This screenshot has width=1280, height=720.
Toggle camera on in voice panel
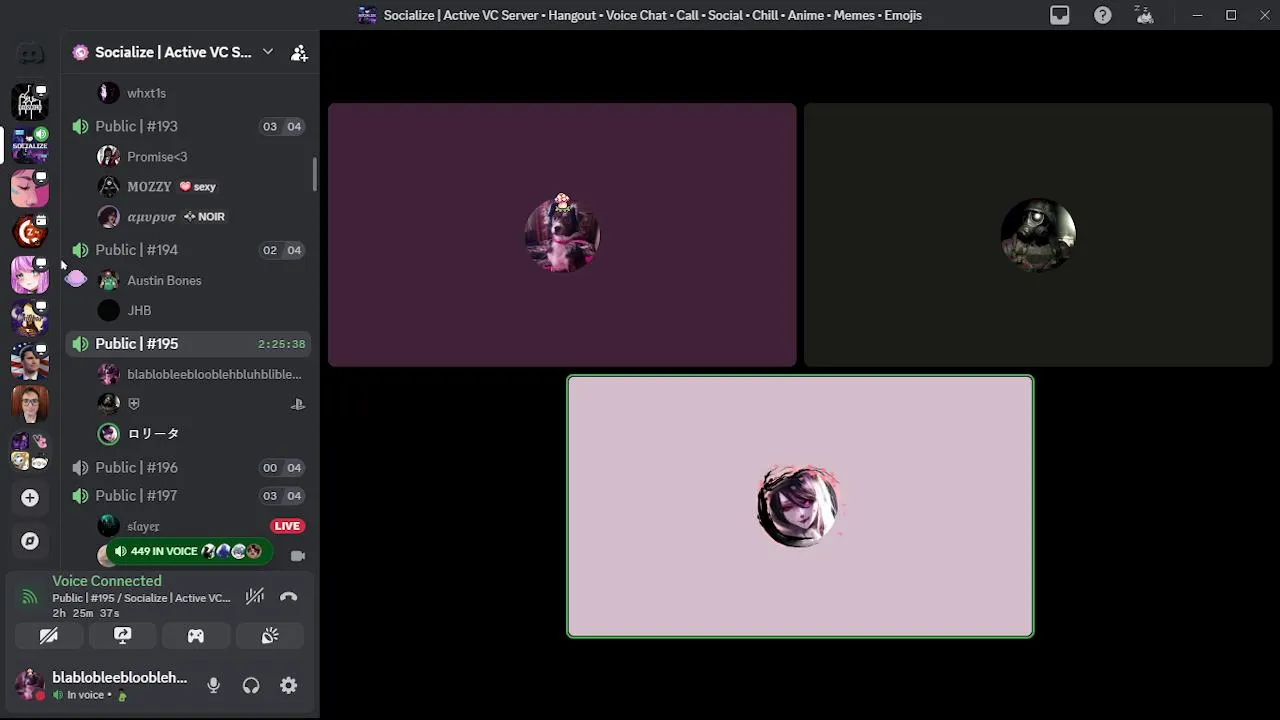(x=48, y=636)
